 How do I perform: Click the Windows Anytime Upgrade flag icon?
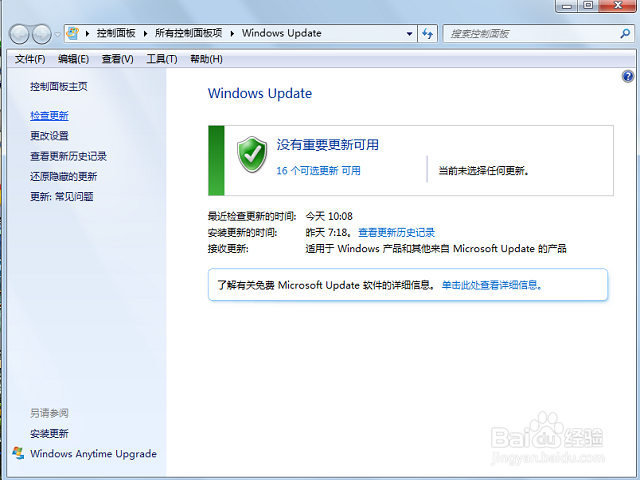click(x=18, y=453)
